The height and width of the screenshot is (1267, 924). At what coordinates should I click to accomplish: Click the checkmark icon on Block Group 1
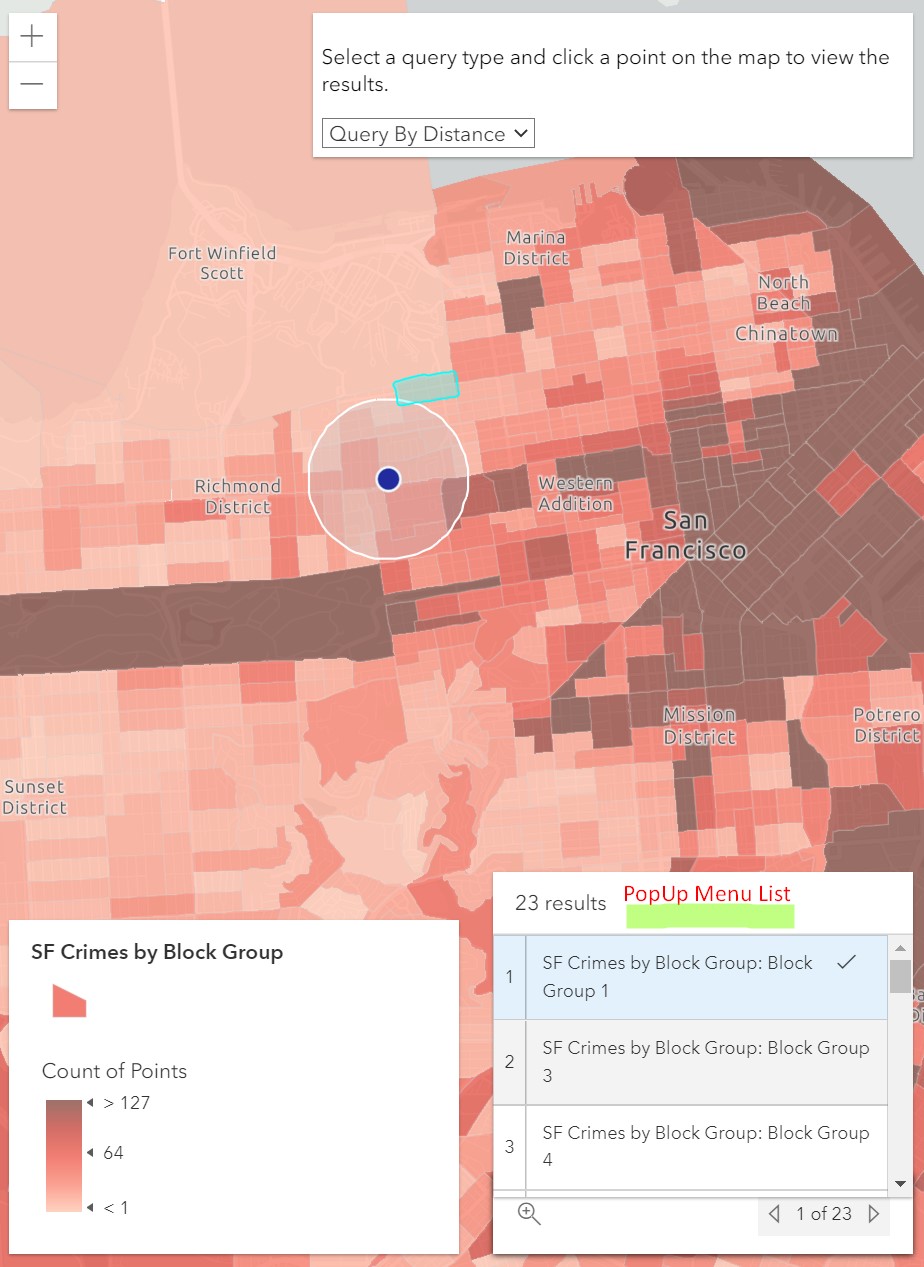tap(847, 963)
